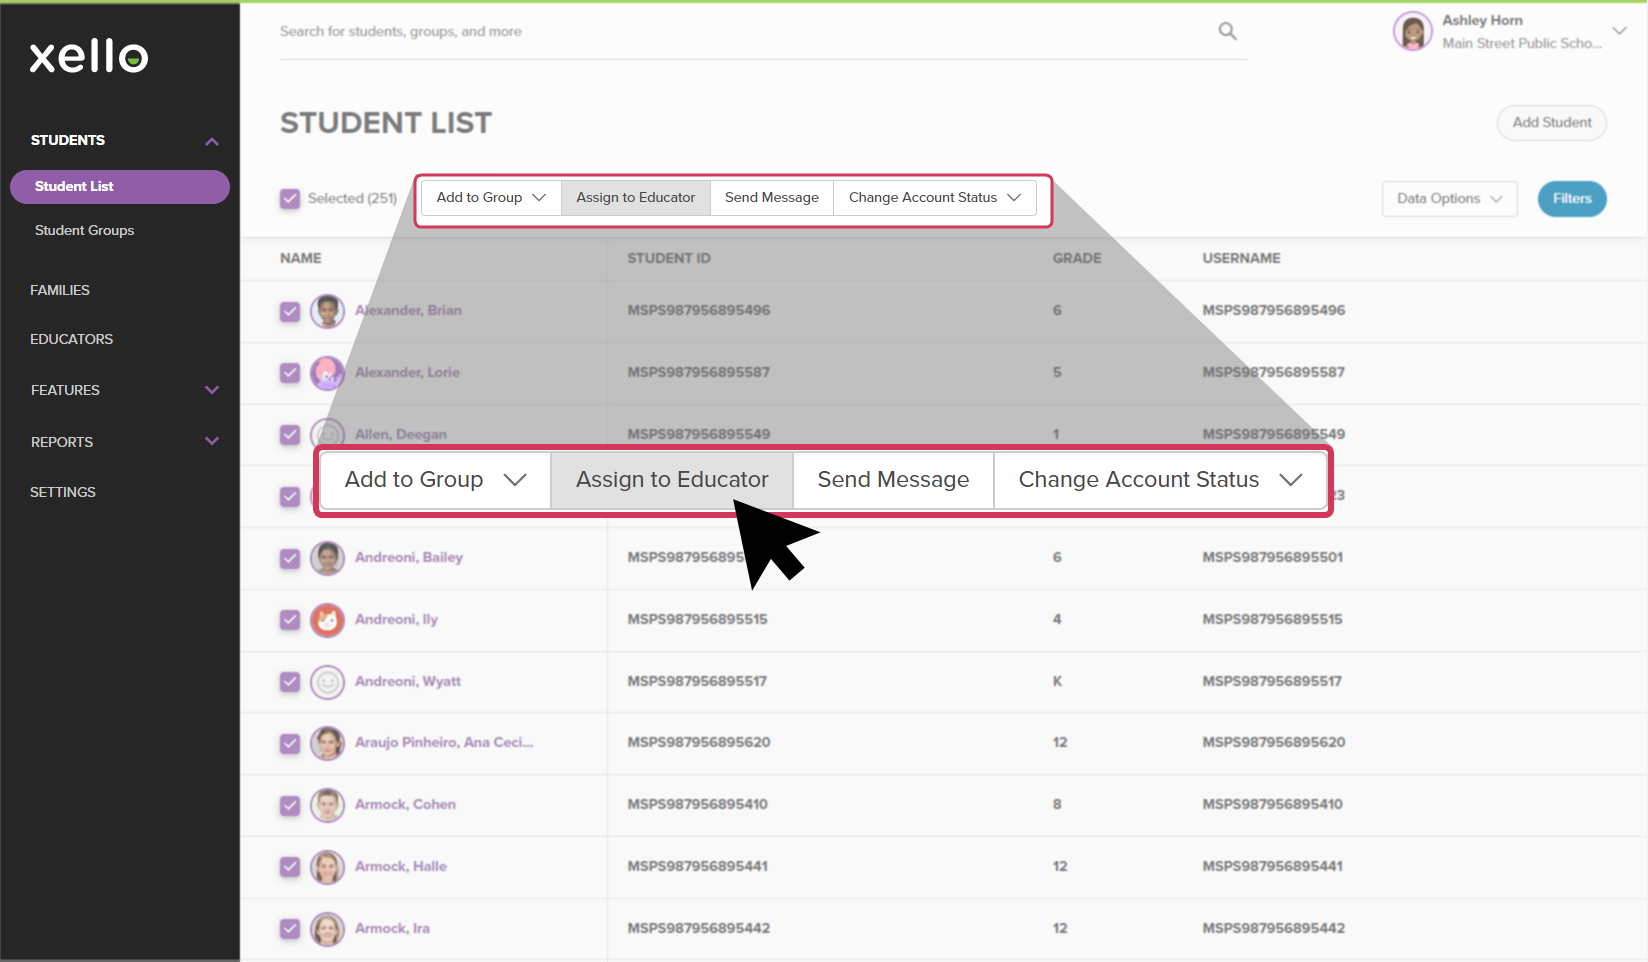
Task: Open the Armock, Cohen student link
Action: 405,805
